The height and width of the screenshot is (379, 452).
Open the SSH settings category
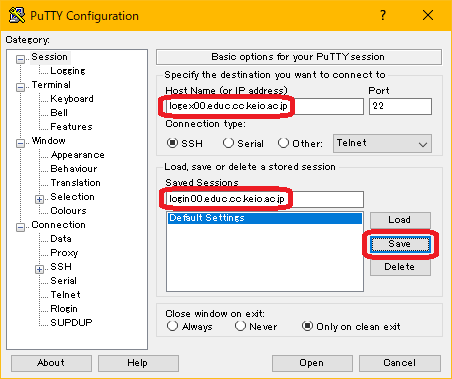click(61, 267)
